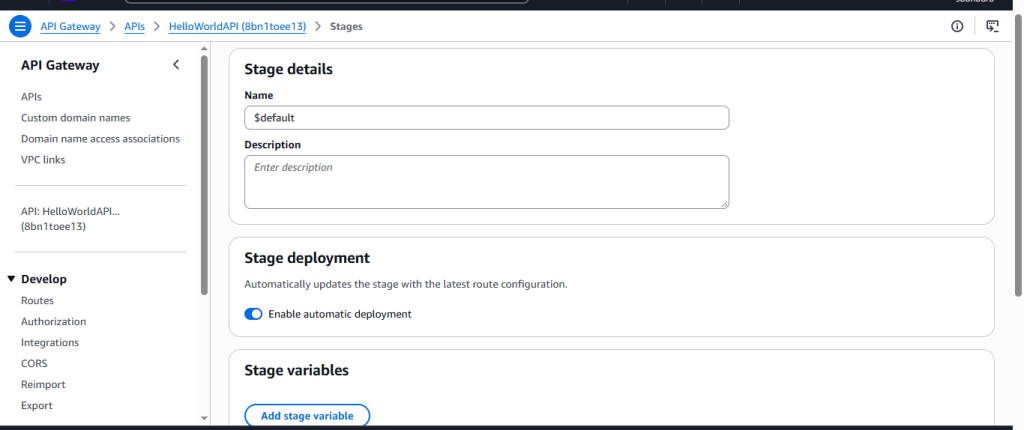Click the API: HelloWorldAPI... sidebar label

click(71, 219)
